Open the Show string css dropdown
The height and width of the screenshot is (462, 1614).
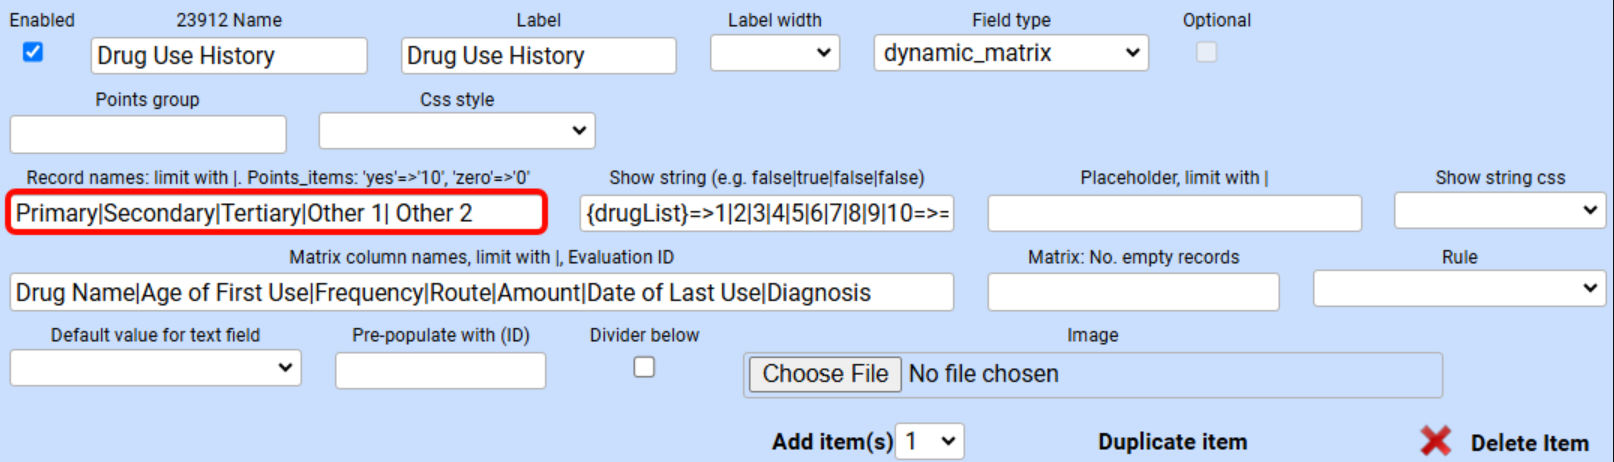point(1499,211)
